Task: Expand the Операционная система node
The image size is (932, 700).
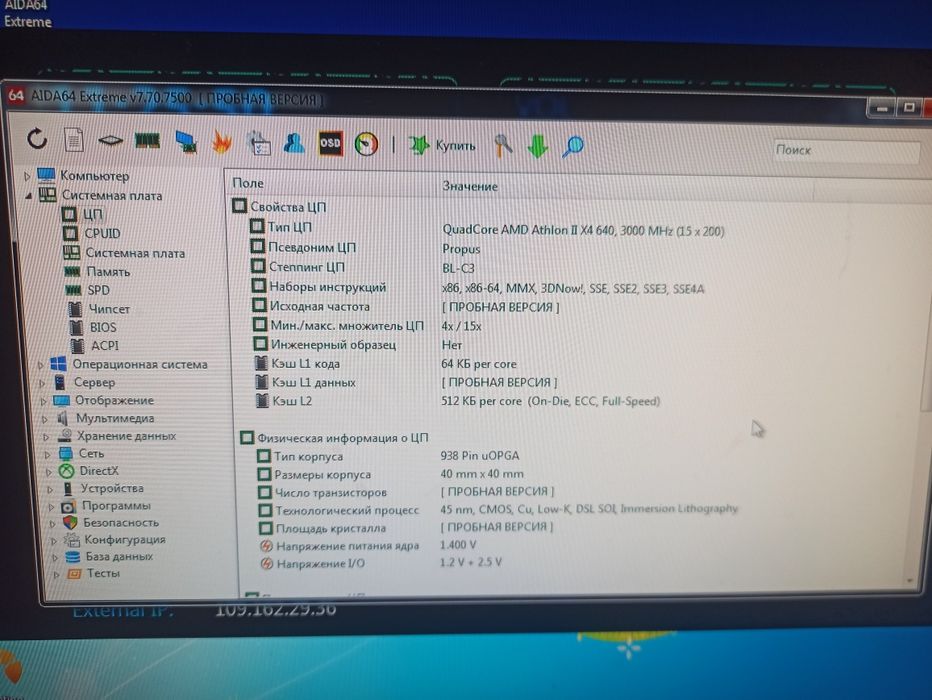Action: coord(40,365)
